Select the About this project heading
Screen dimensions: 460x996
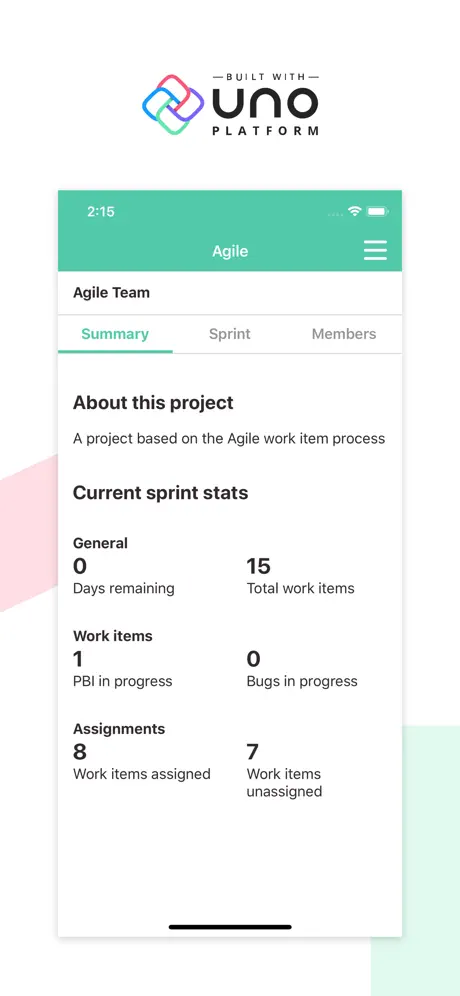tap(153, 403)
